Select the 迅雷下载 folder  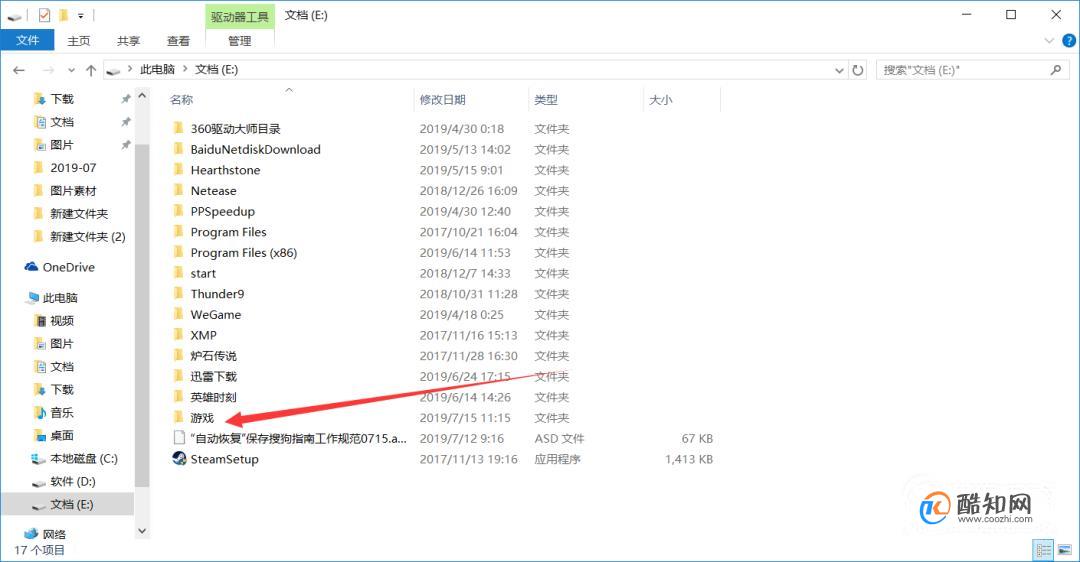[x=214, y=377]
